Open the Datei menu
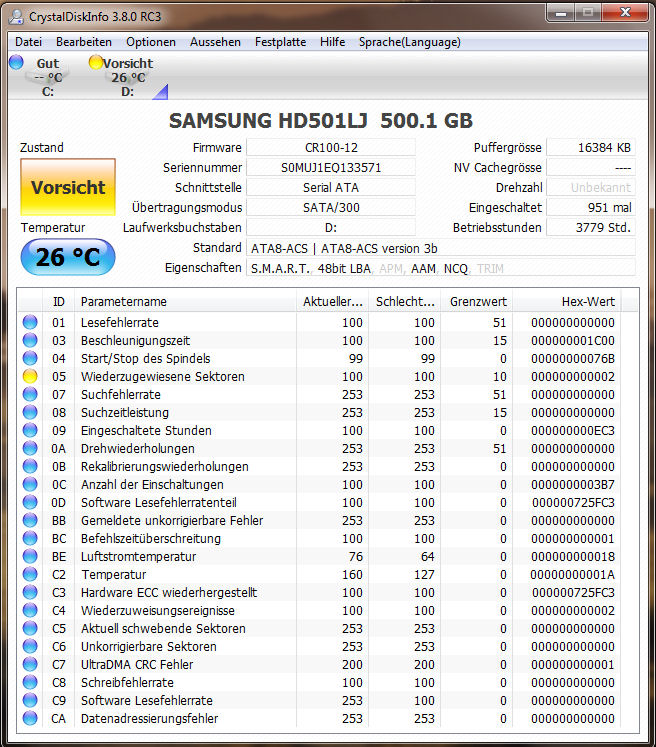The height and width of the screenshot is (747, 656). pyautogui.click(x=29, y=42)
